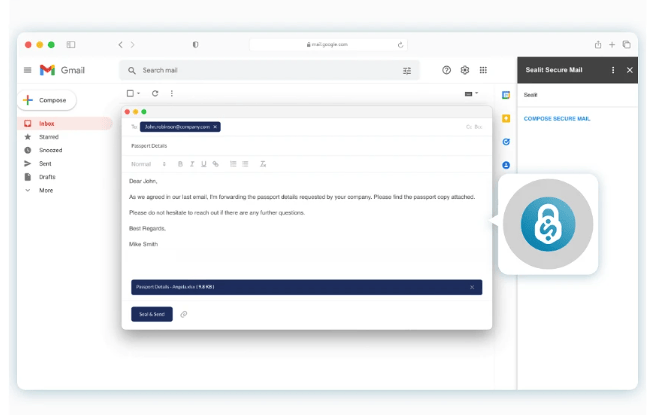
Task: Go to the Drafts folder
Action: tap(47, 177)
